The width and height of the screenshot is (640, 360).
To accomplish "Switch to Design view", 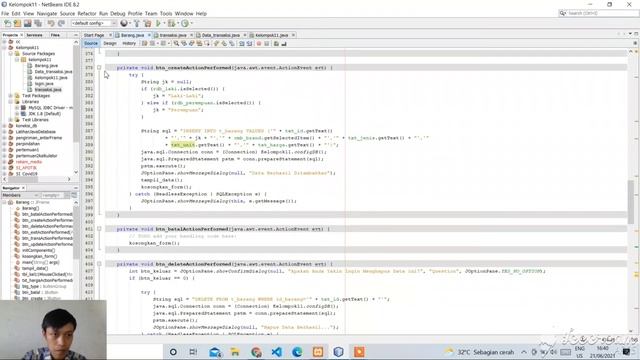I will click(110, 43).
